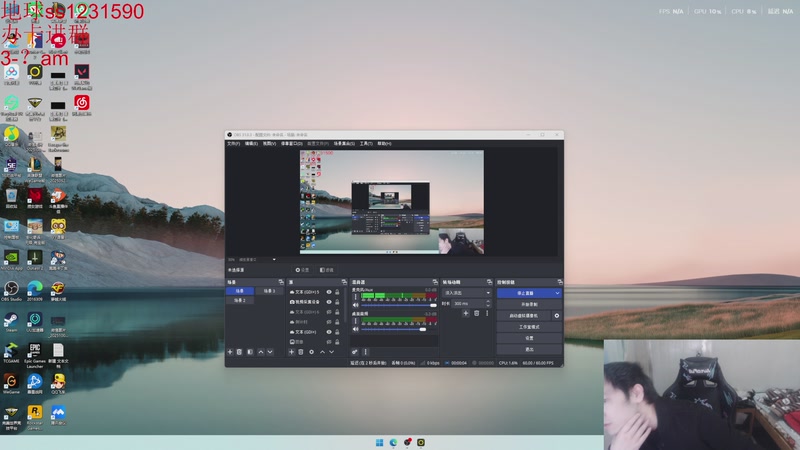Move the scene up with the 场景 panel arrow
800x450 pixels.
[x=261, y=352]
